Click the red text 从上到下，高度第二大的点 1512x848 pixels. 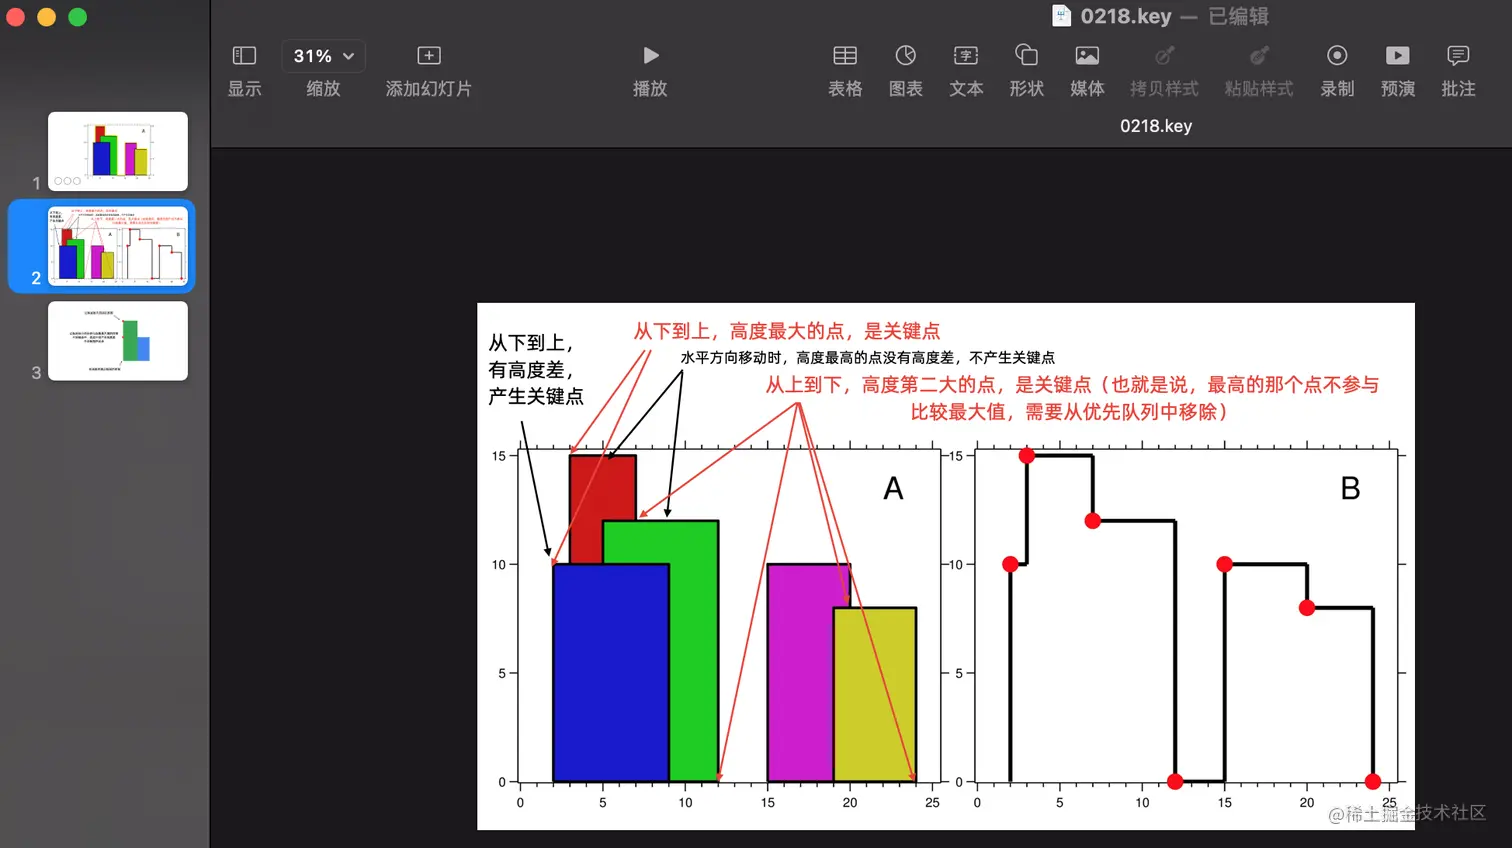[1072, 398]
